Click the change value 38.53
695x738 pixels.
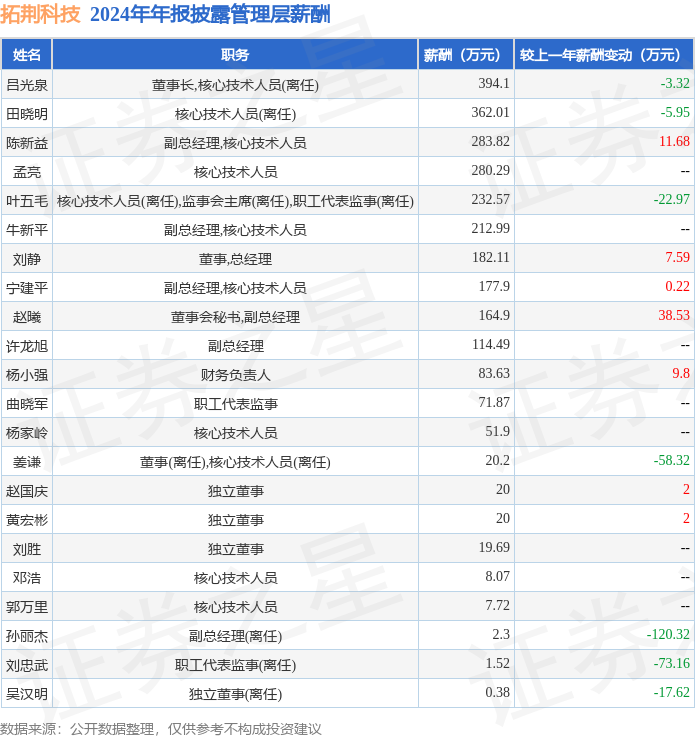[x=674, y=315]
